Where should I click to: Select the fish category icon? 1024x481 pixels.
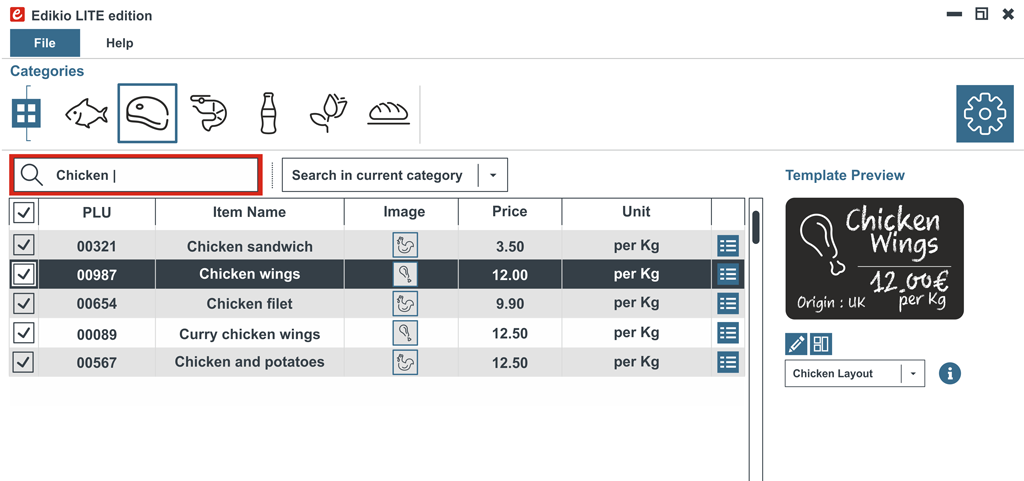[86, 114]
